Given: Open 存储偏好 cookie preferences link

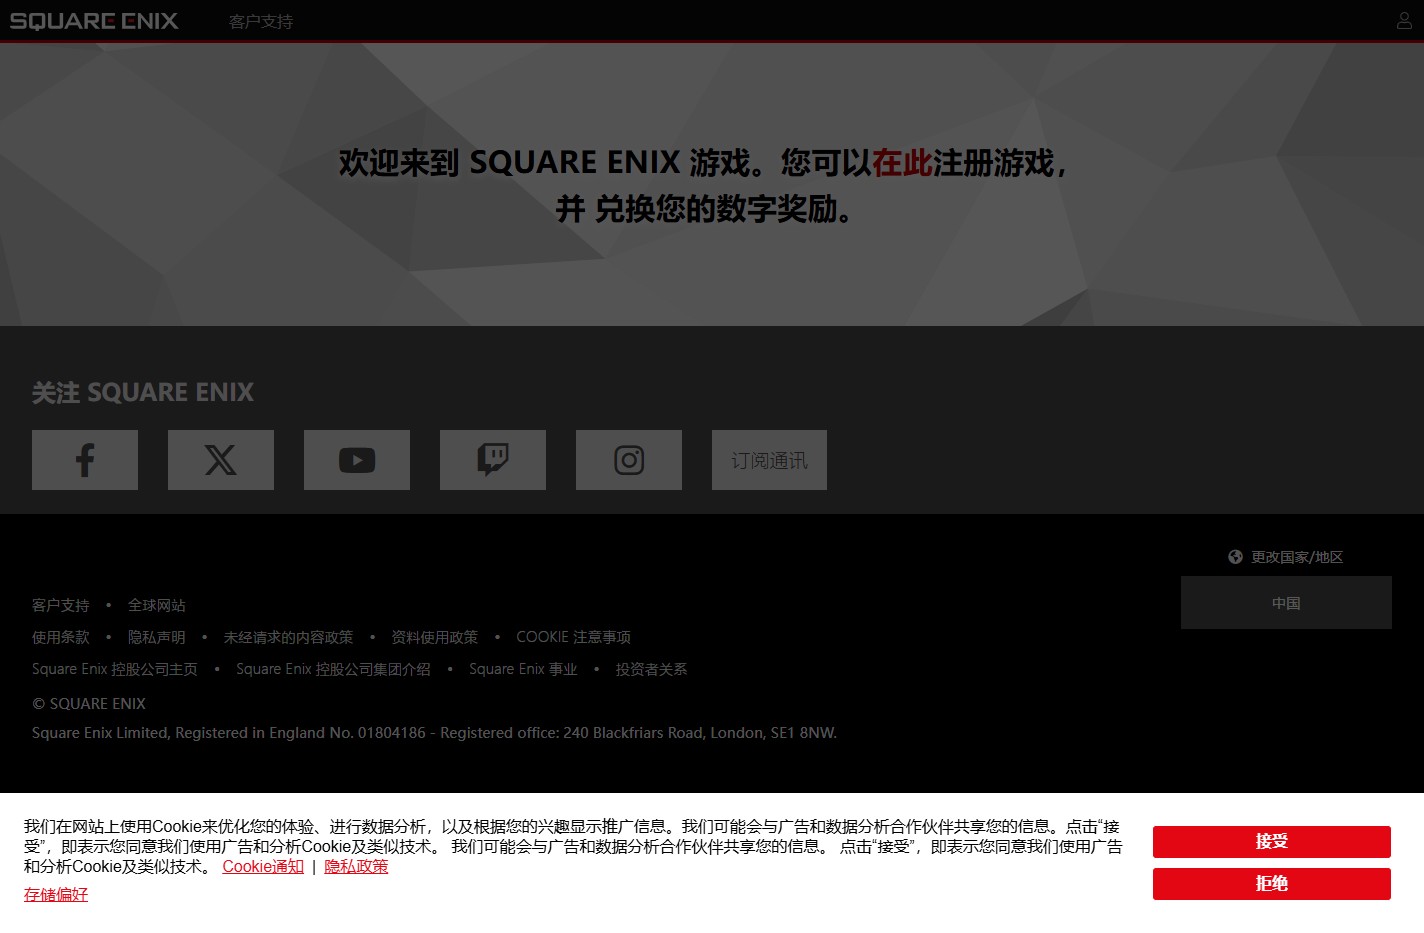Looking at the screenshot, I should pos(56,894).
